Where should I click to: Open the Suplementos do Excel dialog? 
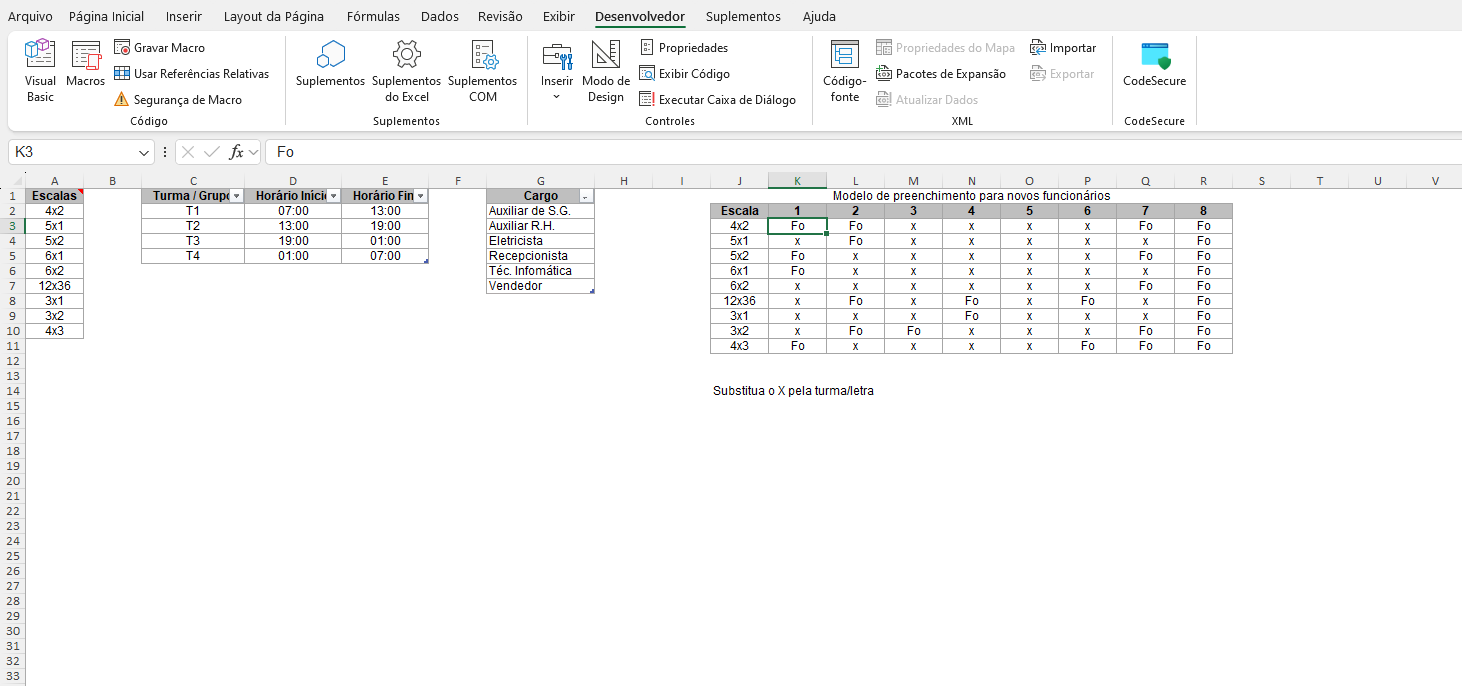coord(406,70)
